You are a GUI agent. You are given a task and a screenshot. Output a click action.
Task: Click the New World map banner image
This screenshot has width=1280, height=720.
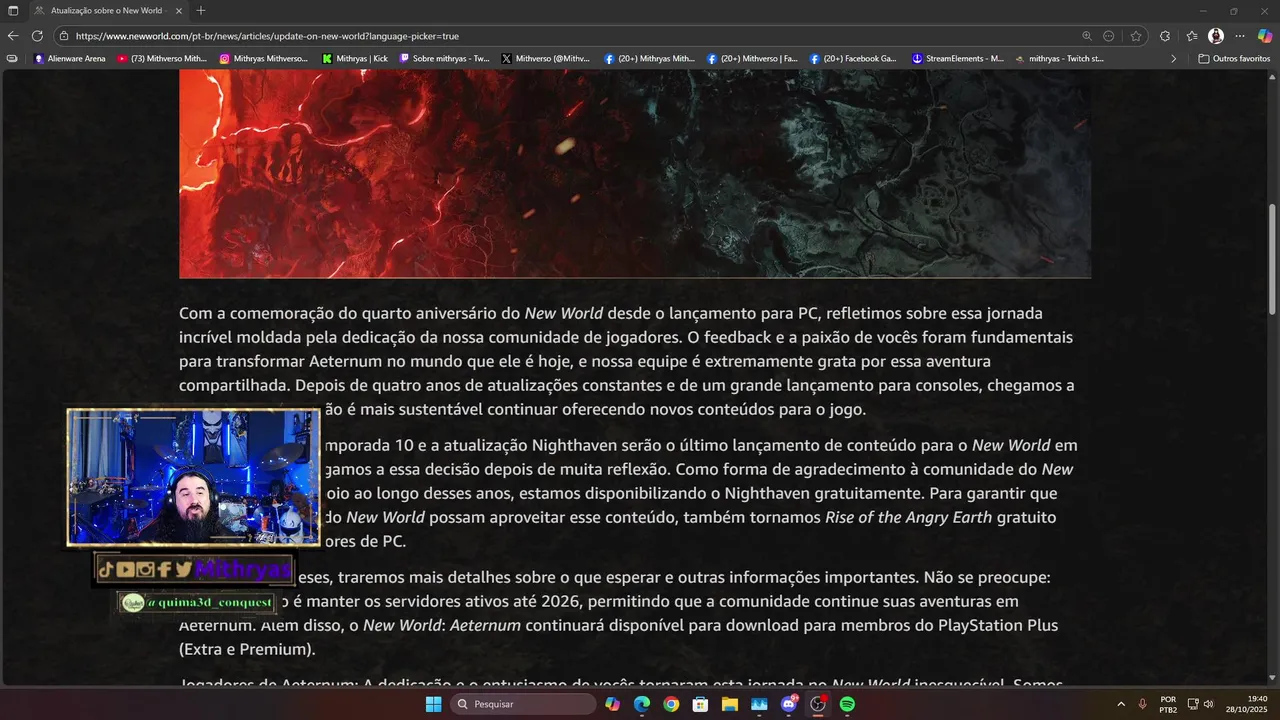coord(635,175)
